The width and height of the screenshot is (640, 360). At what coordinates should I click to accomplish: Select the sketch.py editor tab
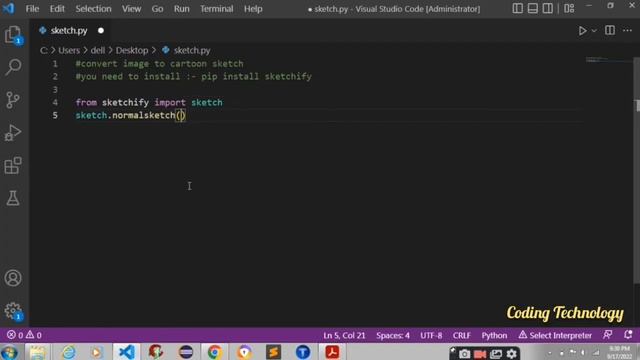[x=69, y=31]
